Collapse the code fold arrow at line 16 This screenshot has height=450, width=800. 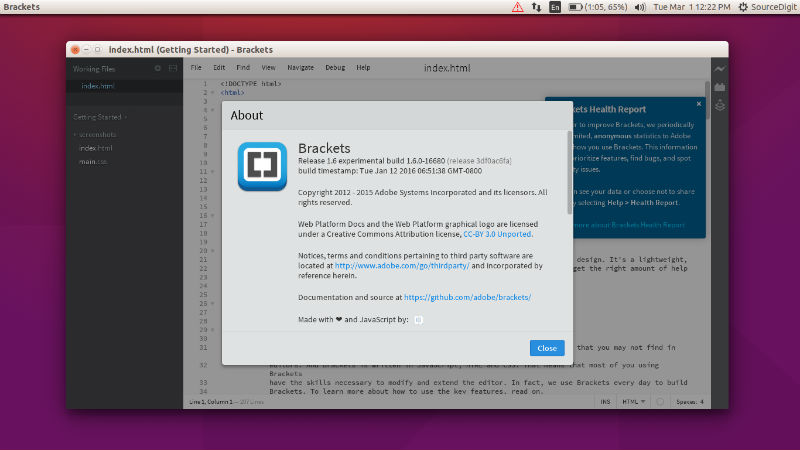point(213,216)
